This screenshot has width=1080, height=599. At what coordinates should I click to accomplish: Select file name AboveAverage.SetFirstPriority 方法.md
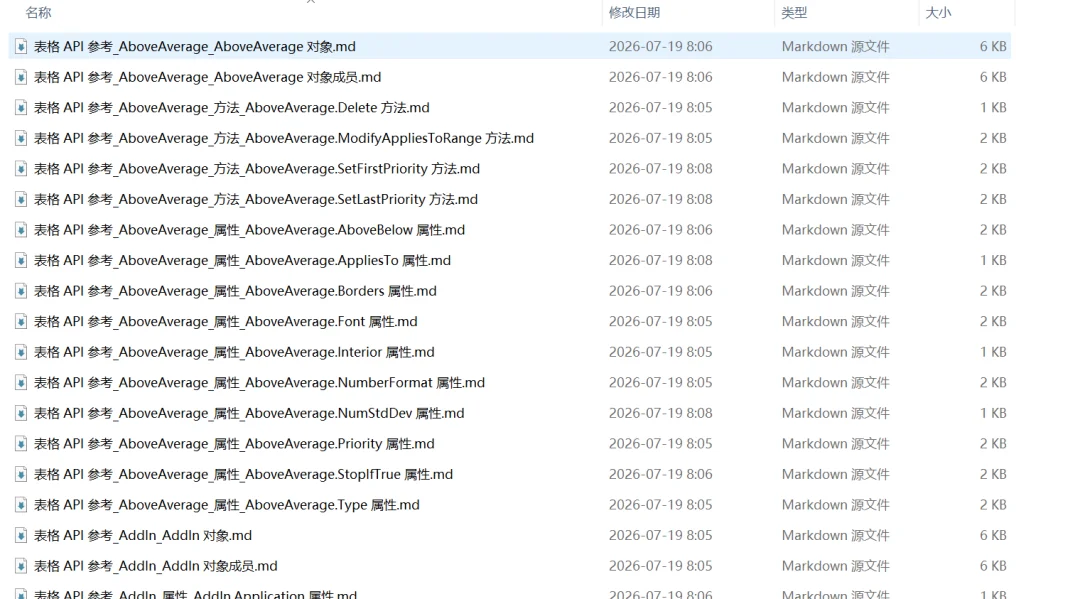click(257, 169)
